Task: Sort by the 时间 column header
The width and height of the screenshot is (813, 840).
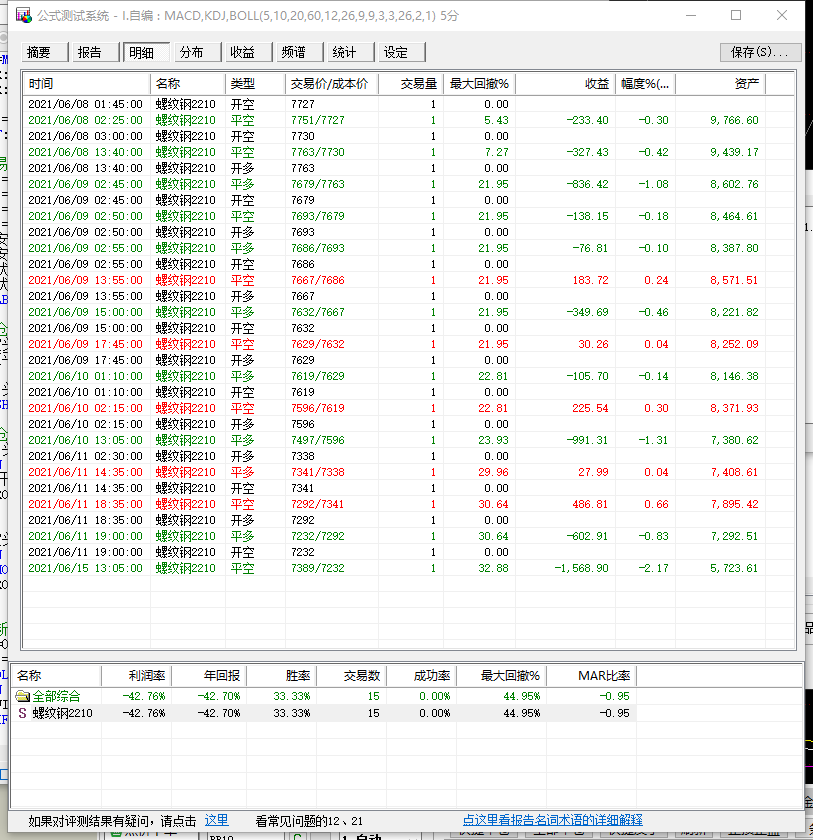Action: [86, 84]
